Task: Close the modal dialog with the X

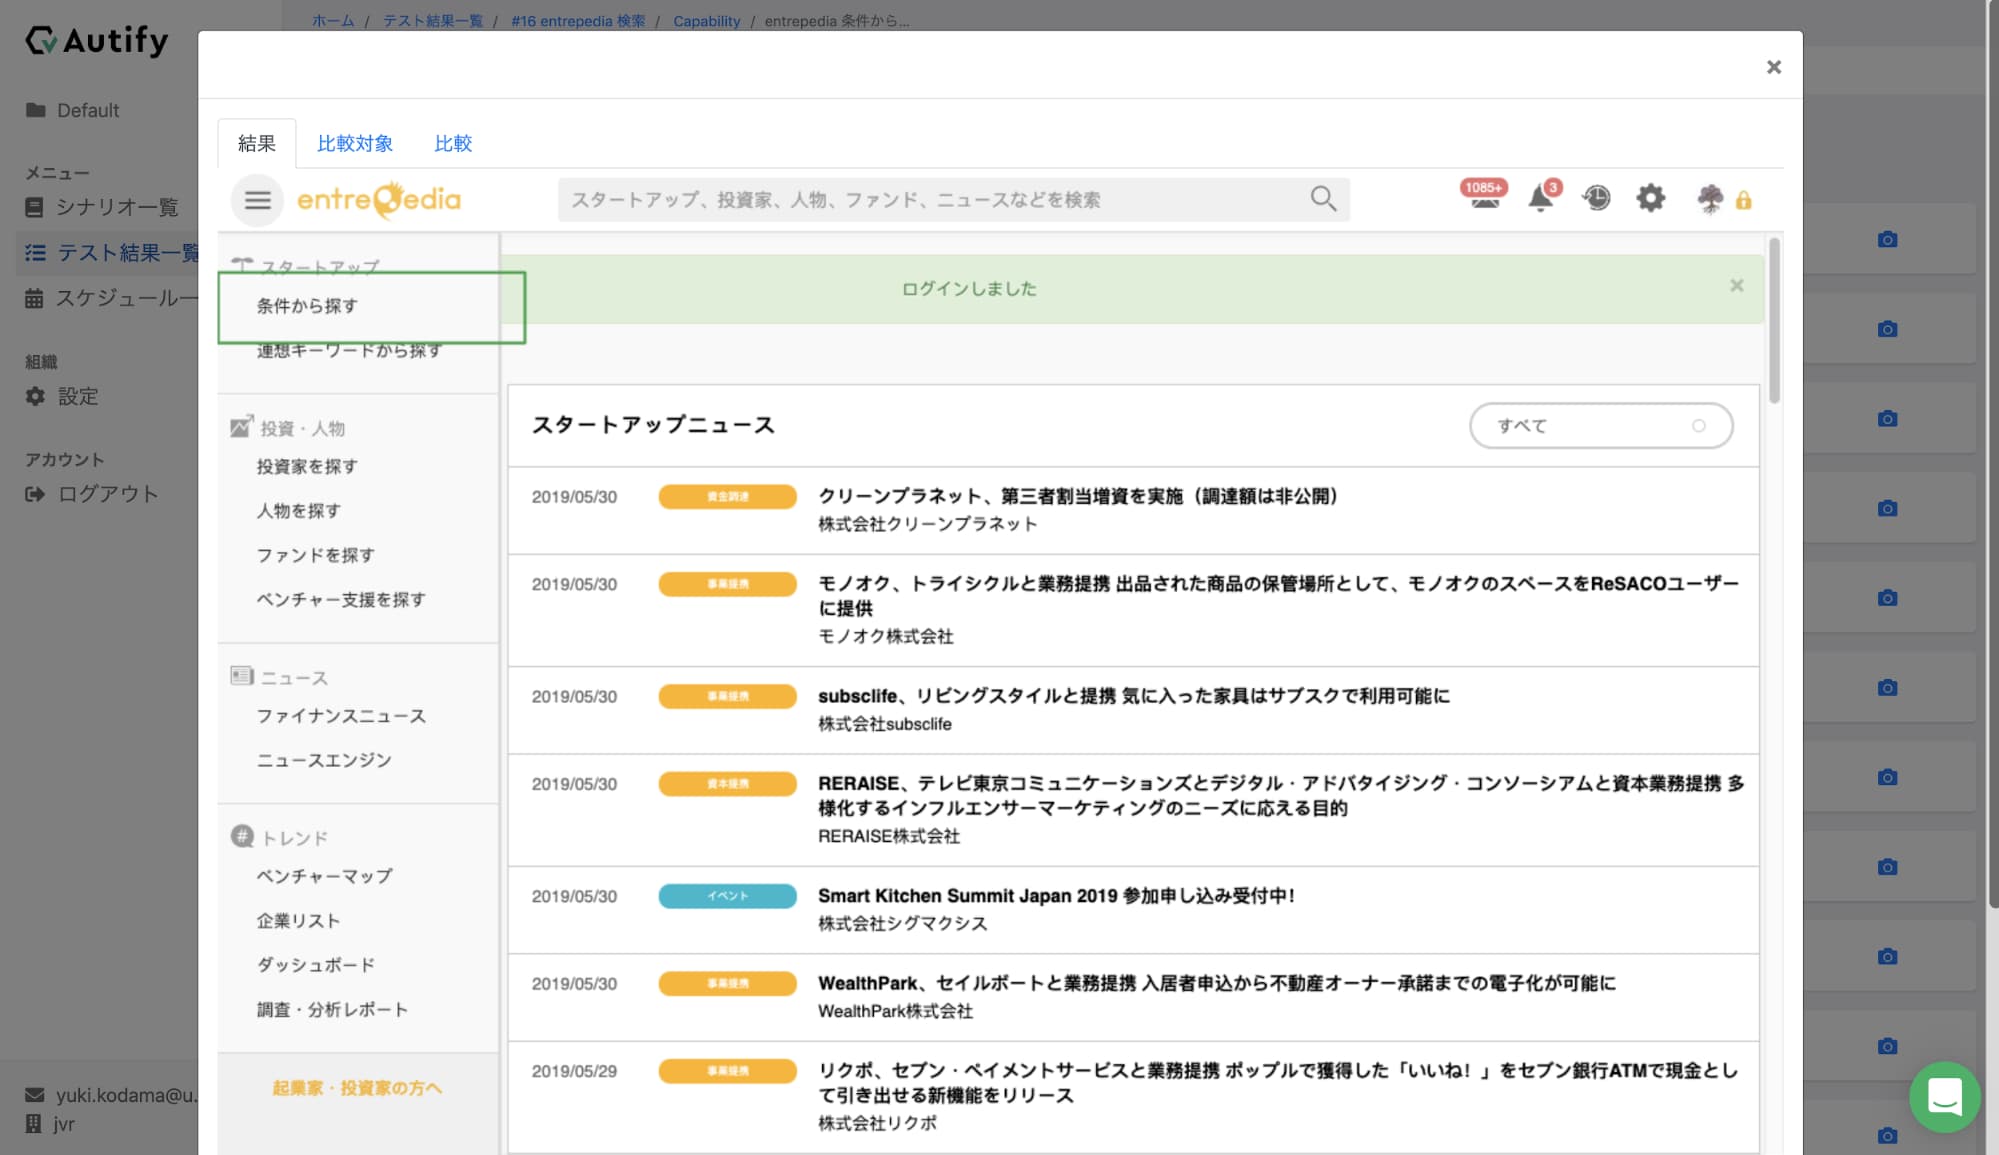Action: 1774,67
